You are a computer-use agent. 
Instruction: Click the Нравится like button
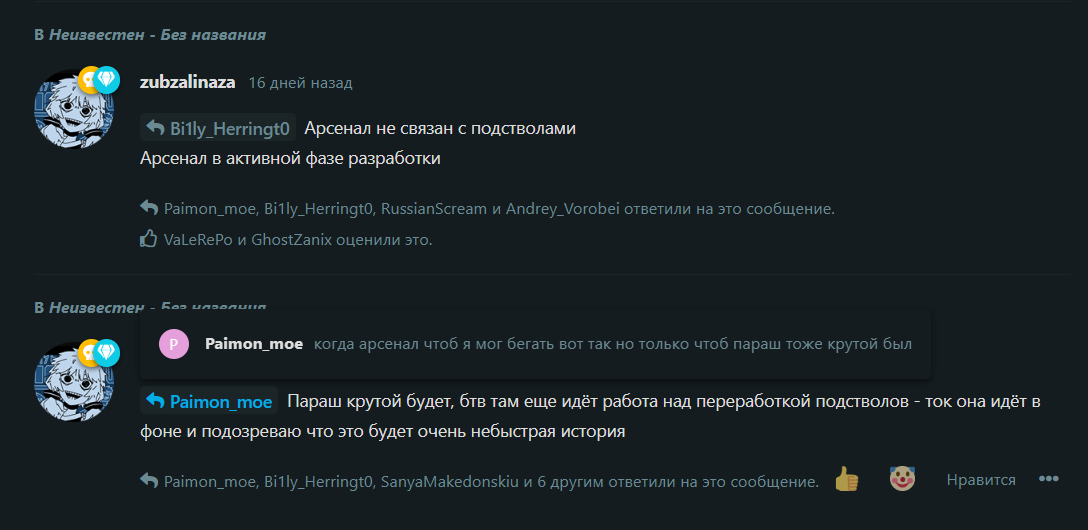coord(981,479)
